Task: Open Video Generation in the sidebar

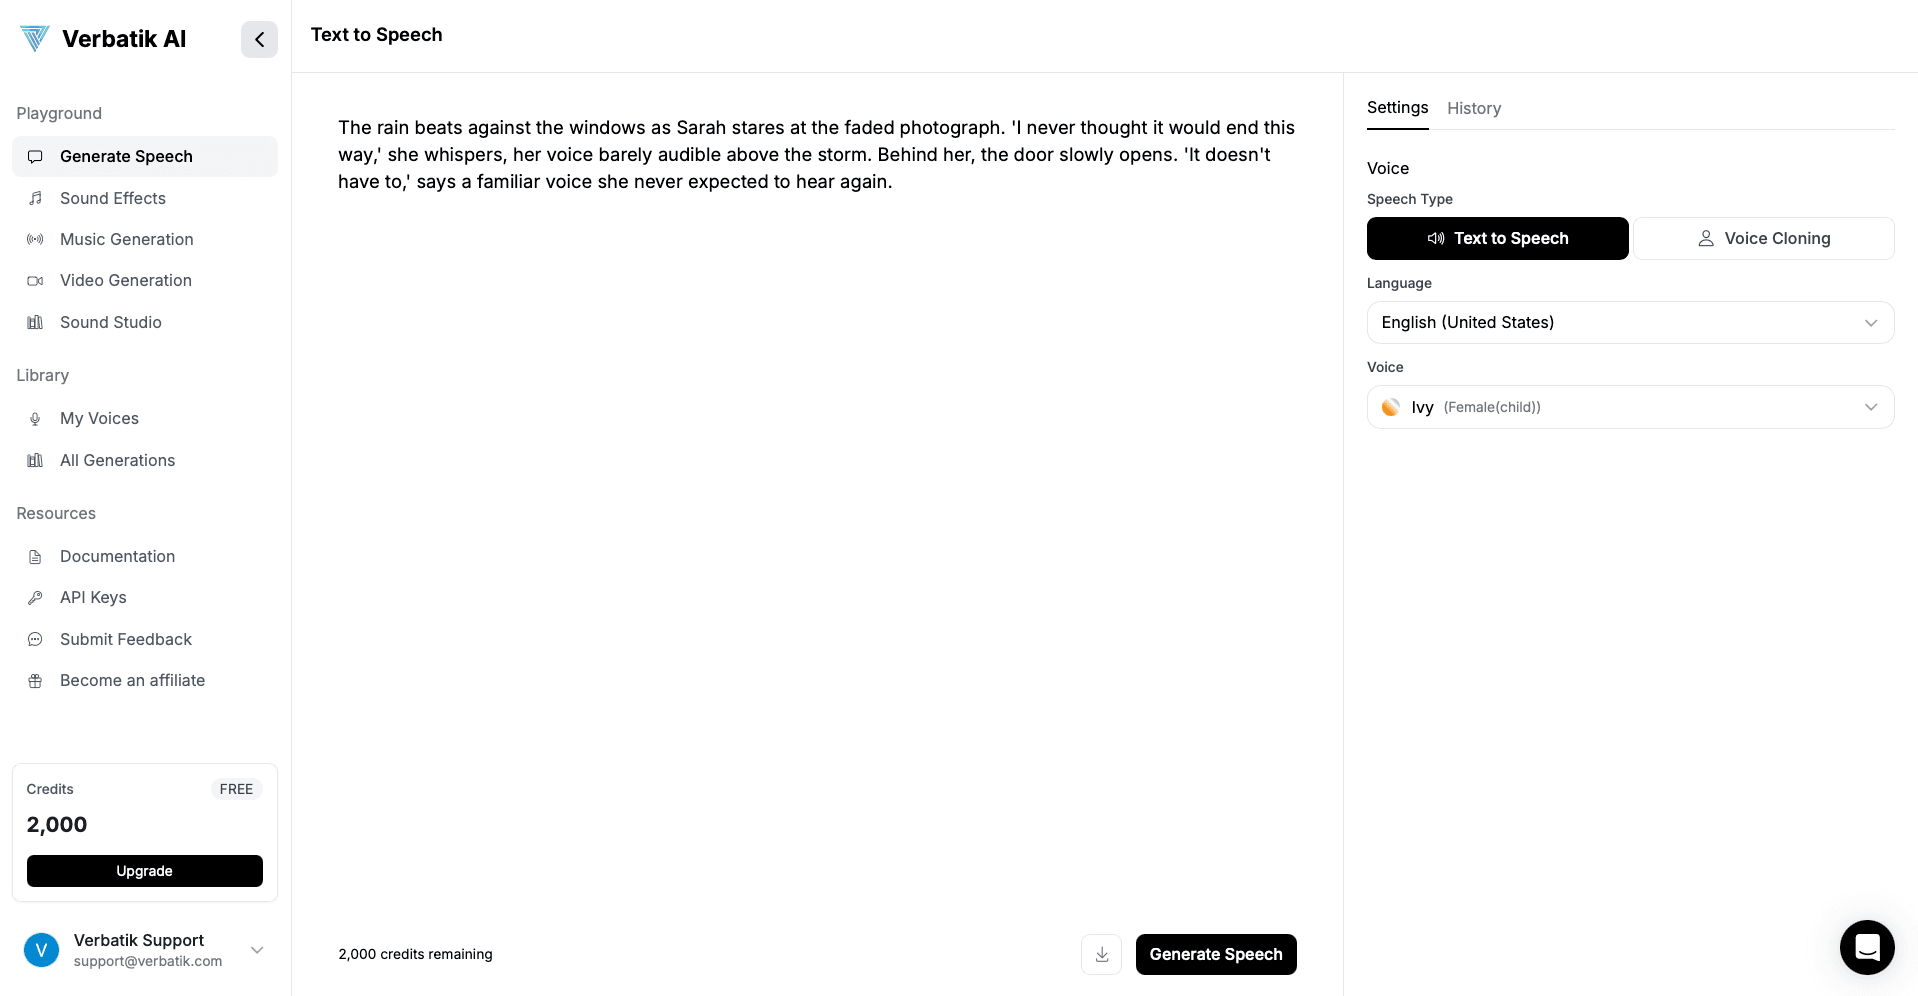Action: coord(126,280)
